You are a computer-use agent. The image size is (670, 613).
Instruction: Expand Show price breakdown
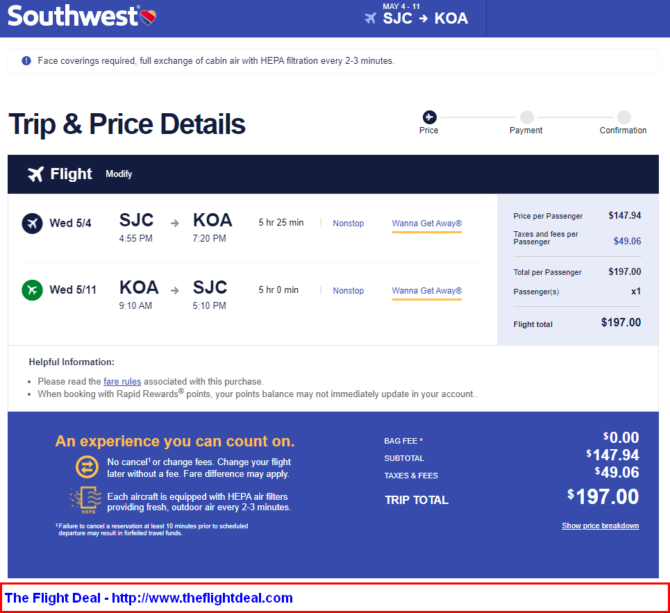click(x=600, y=525)
